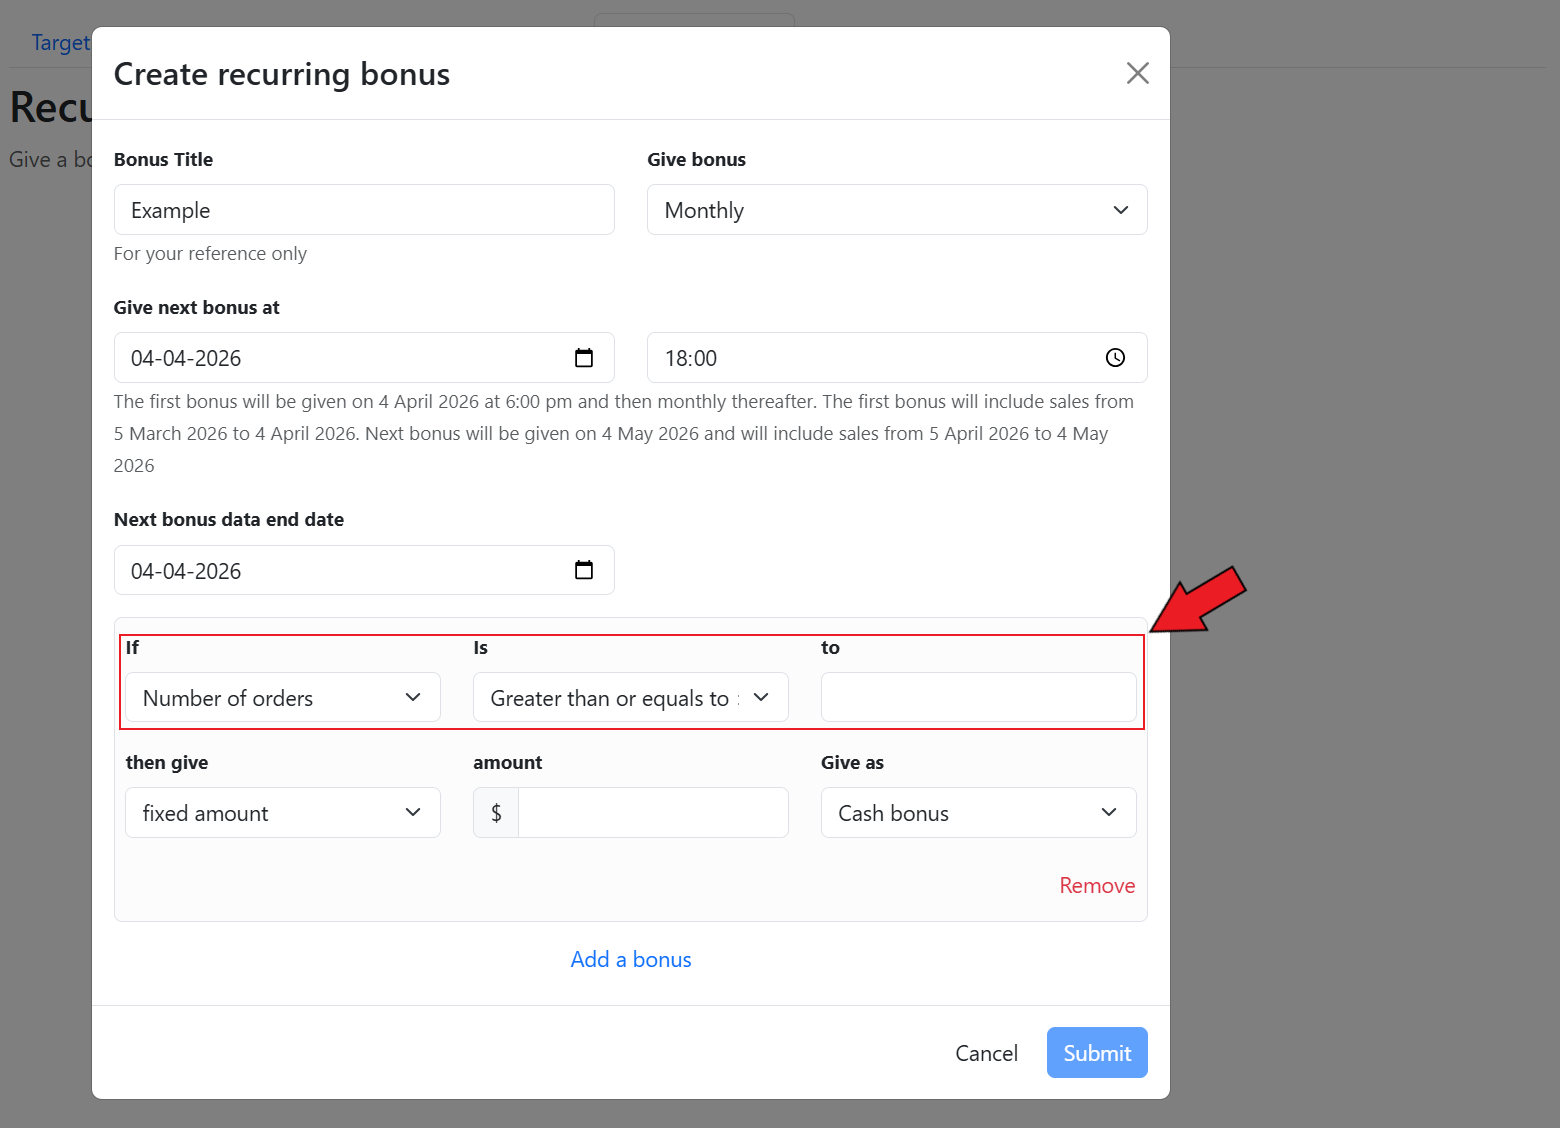Click the Add a bonus link
Viewport: 1560px width, 1128px height.
click(630, 960)
